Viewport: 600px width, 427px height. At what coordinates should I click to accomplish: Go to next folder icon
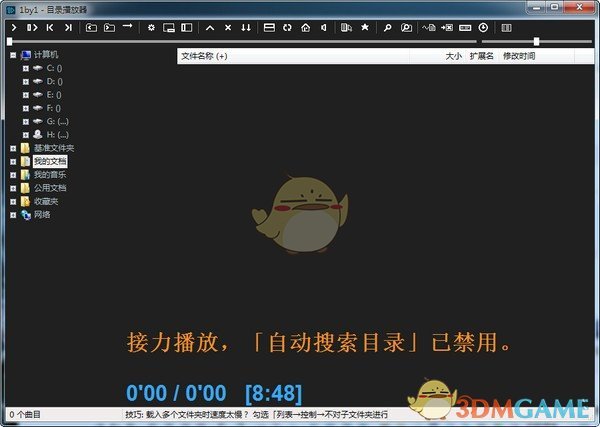(109, 28)
